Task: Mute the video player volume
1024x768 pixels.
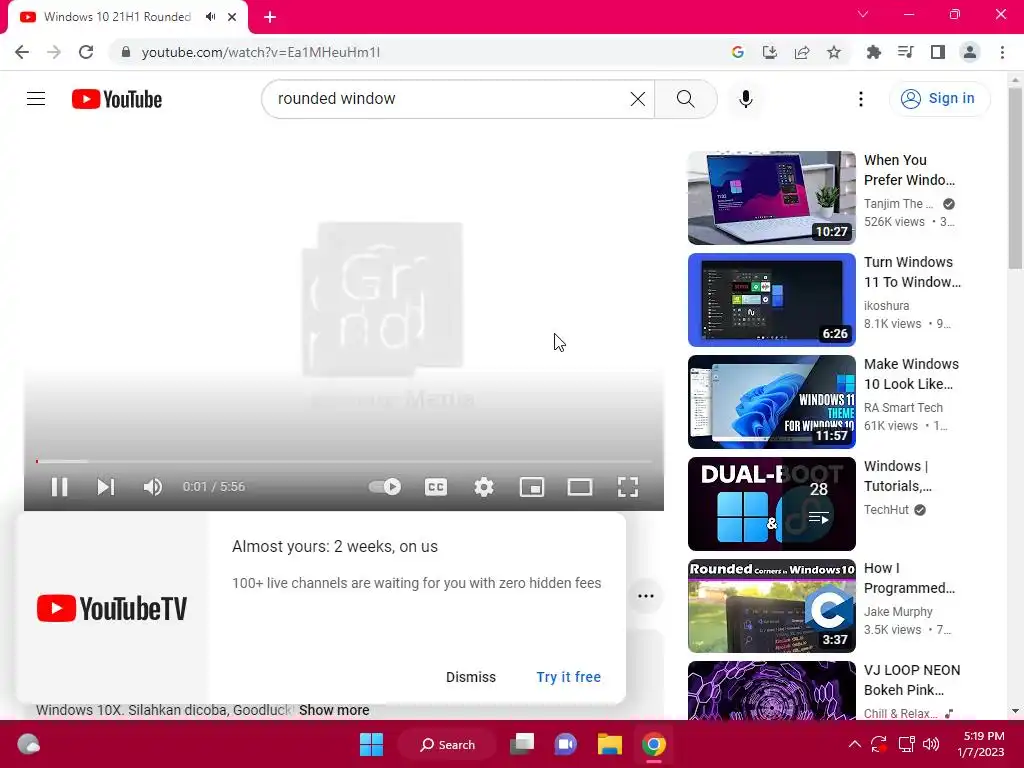Action: pos(152,487)
